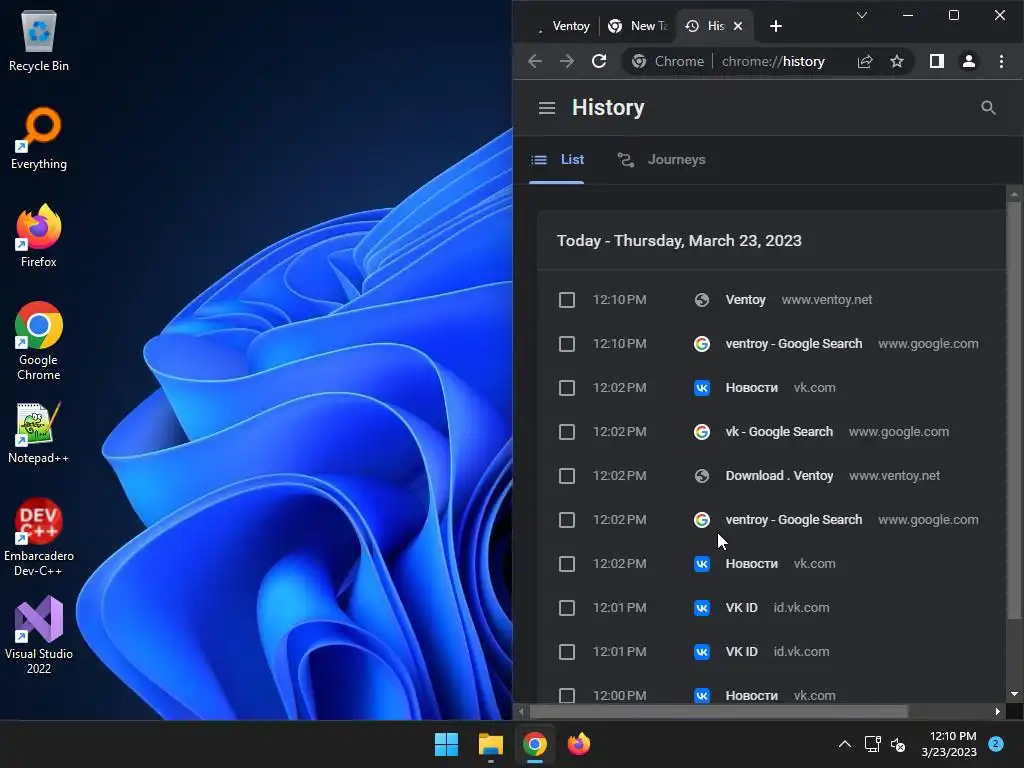Viewport: 1024px width, 768px height.
Task: Open the Download . Ventoy link
Action: pyautogui.click(x=779, y=476)
